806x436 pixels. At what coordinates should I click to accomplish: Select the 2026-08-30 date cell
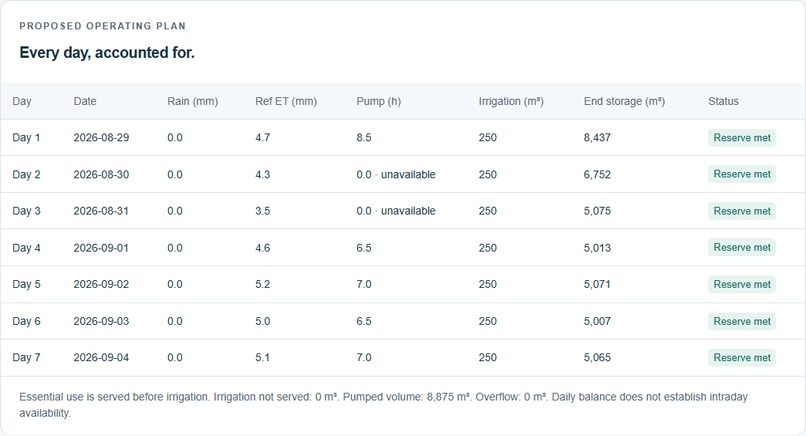point(101,174)
